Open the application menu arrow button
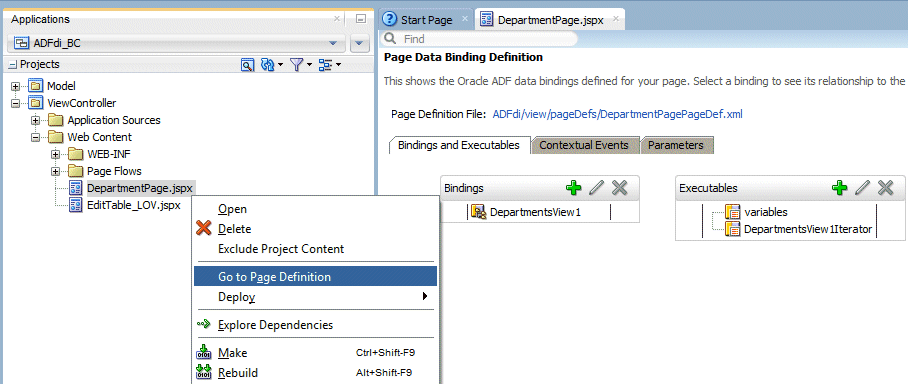The image size is (908, 384). tap(360, 43)
